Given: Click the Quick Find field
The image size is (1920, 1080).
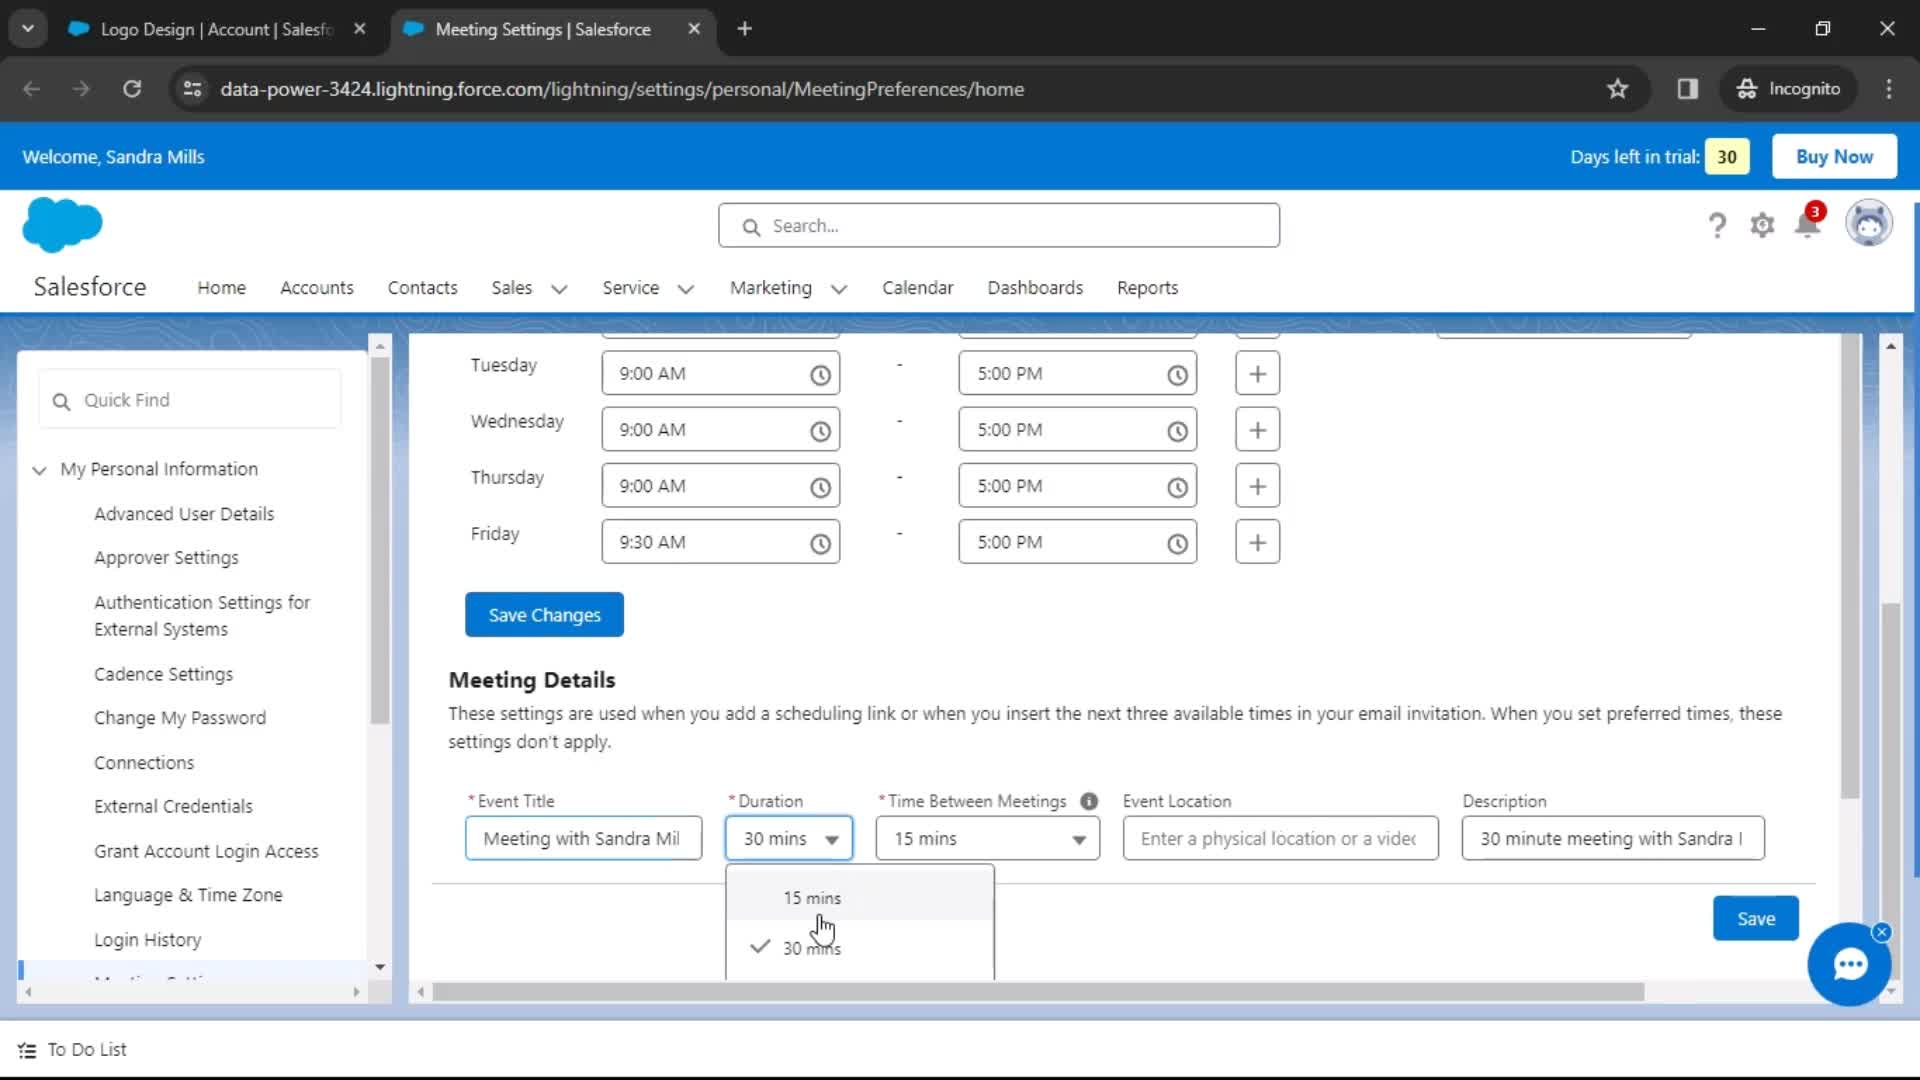Looking at the screenshot, I should 190,400.
